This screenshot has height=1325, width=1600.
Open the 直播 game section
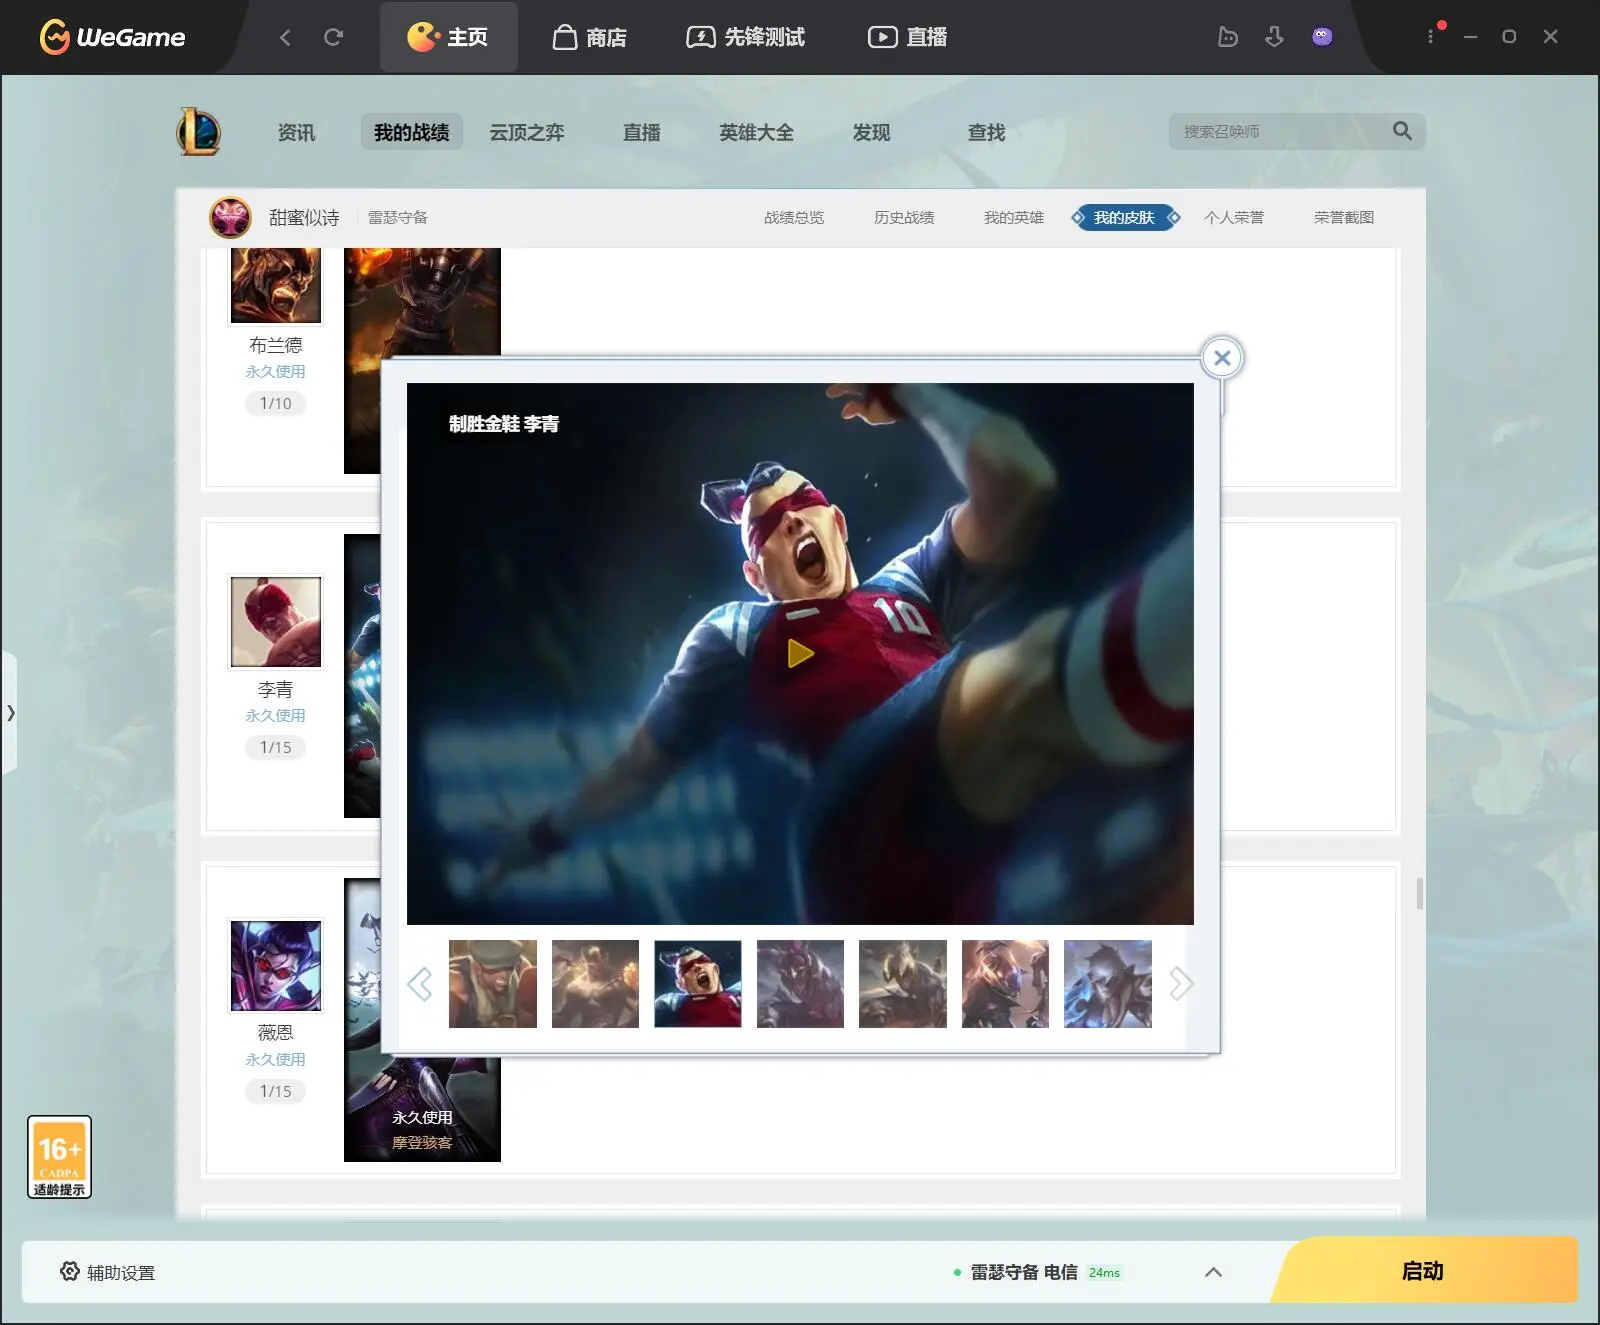click(x=641, y=132)
